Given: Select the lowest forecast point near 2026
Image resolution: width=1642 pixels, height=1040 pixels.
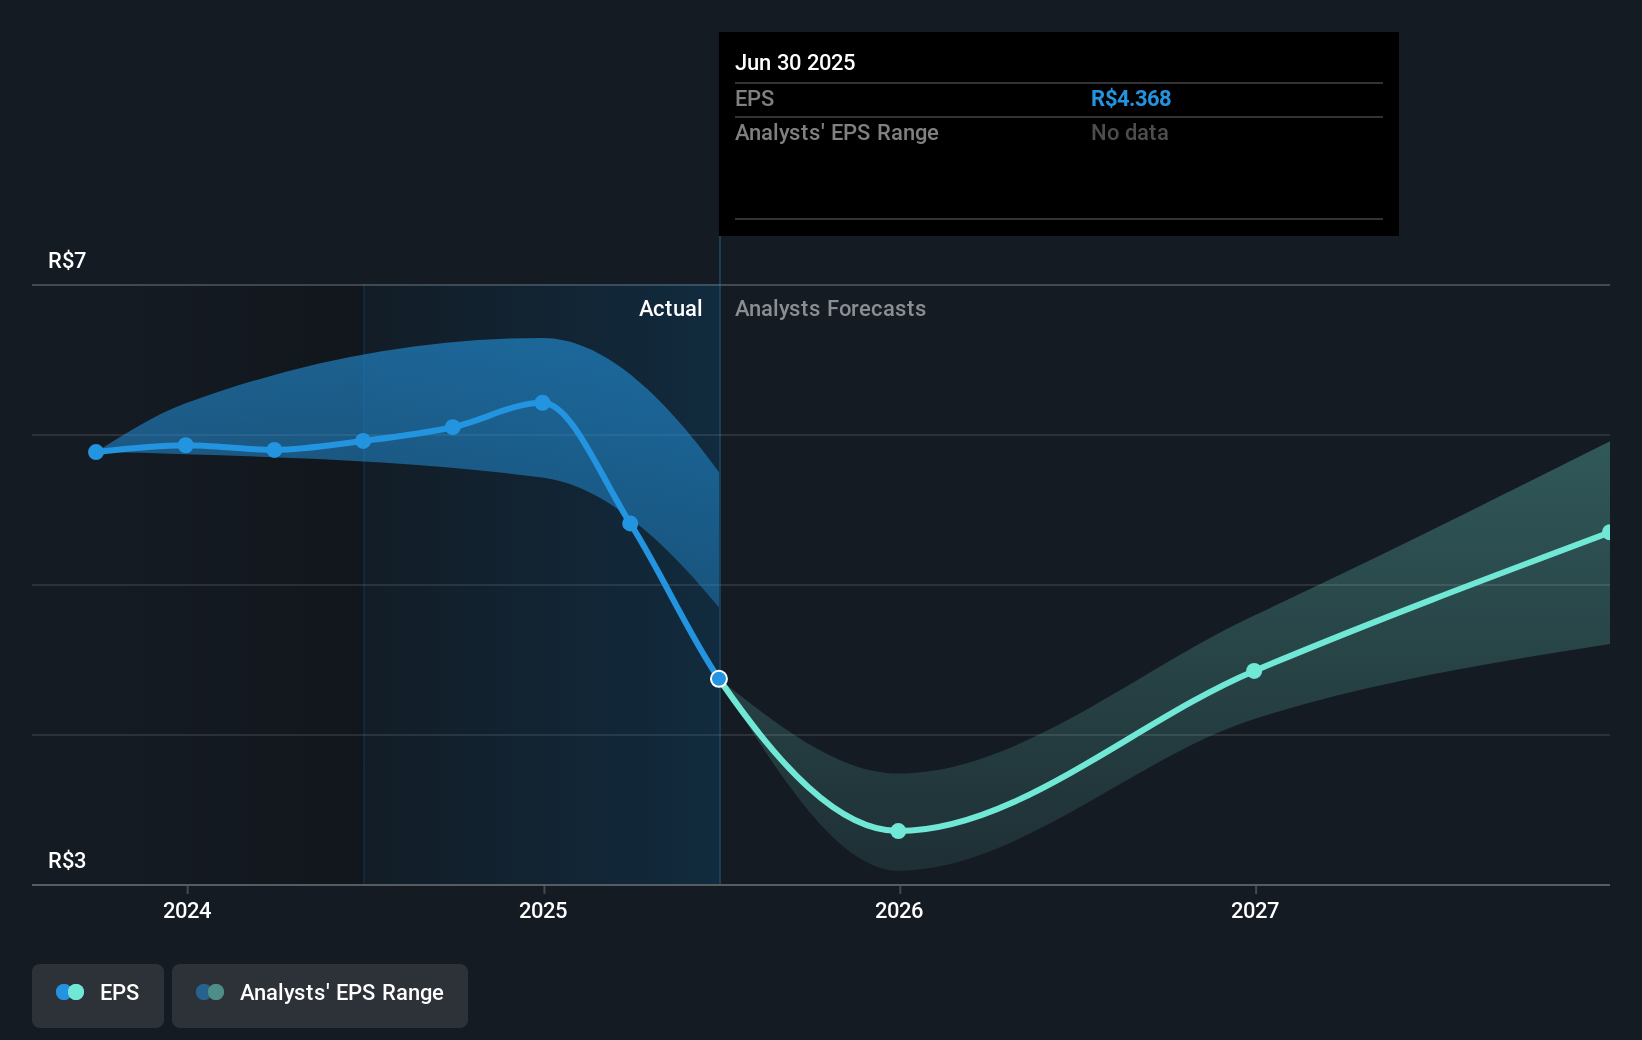Looking at the screenshot, I should coord(898,830).
